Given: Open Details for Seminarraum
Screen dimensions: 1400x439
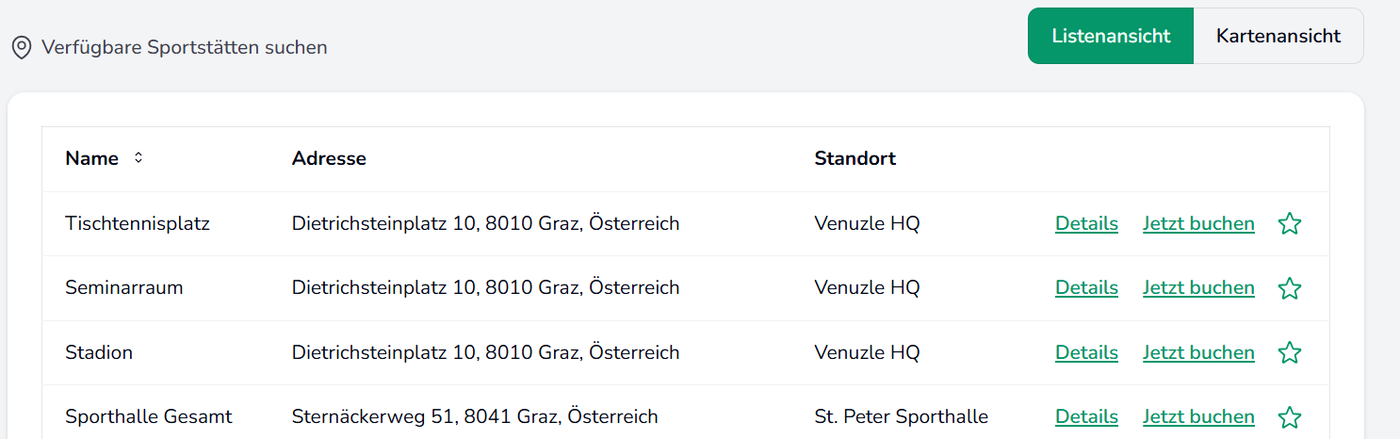Looking at the screenshot, I should tap(1086, 288).
